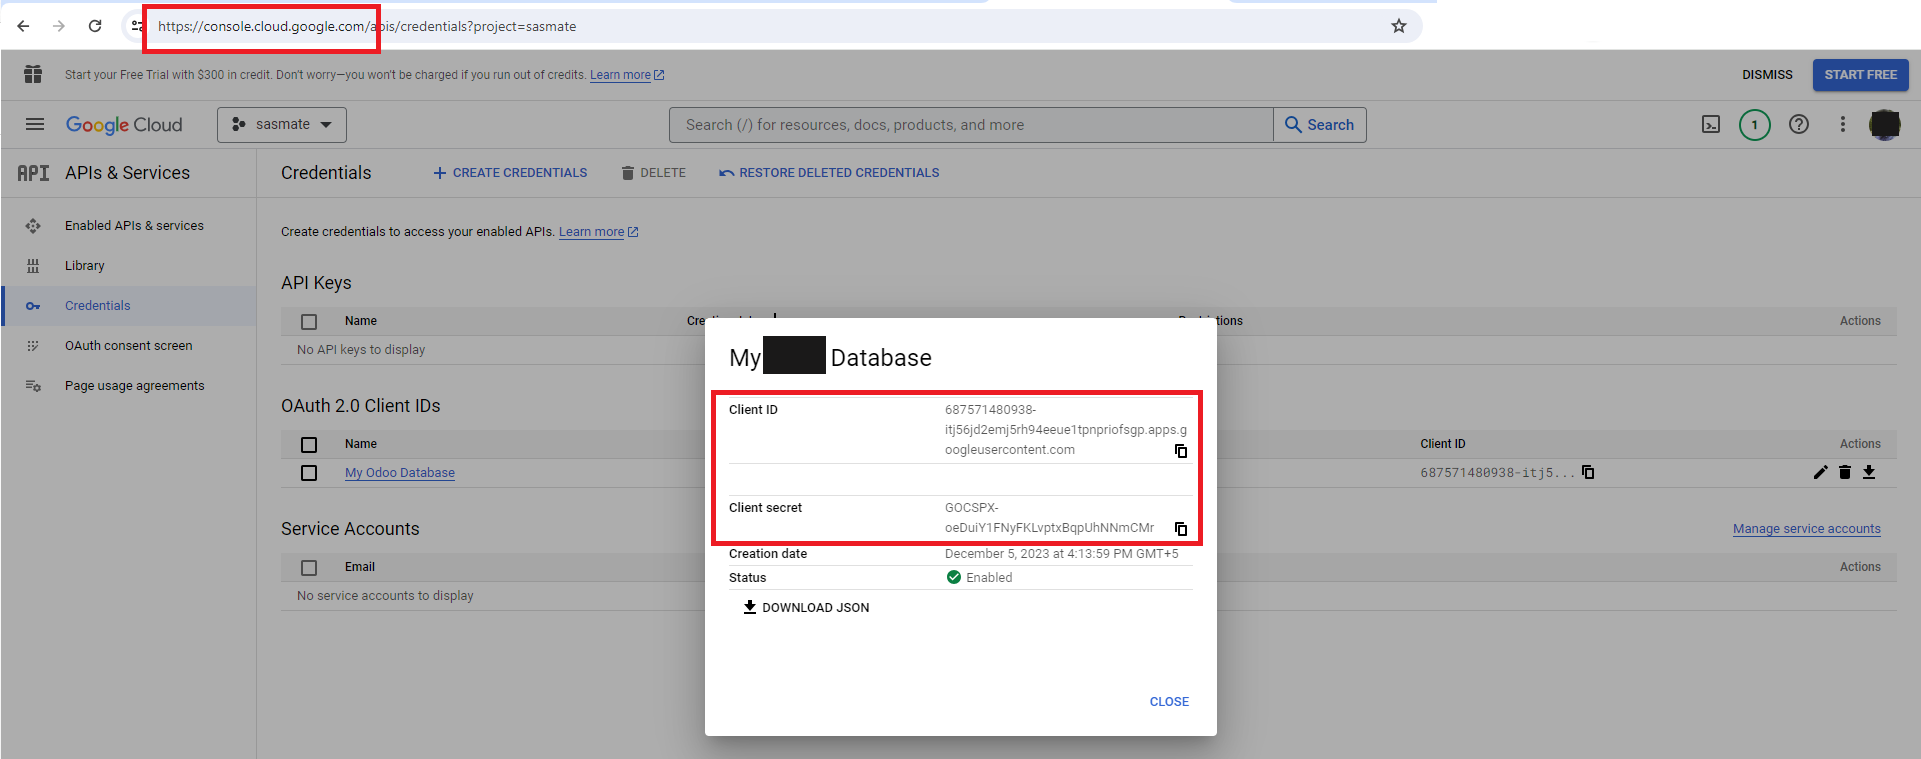The width and height of the screenshot is (1921, 759).
Task: Delete the OAuth client using trash icon
Action: click(x=1845, y=473)
